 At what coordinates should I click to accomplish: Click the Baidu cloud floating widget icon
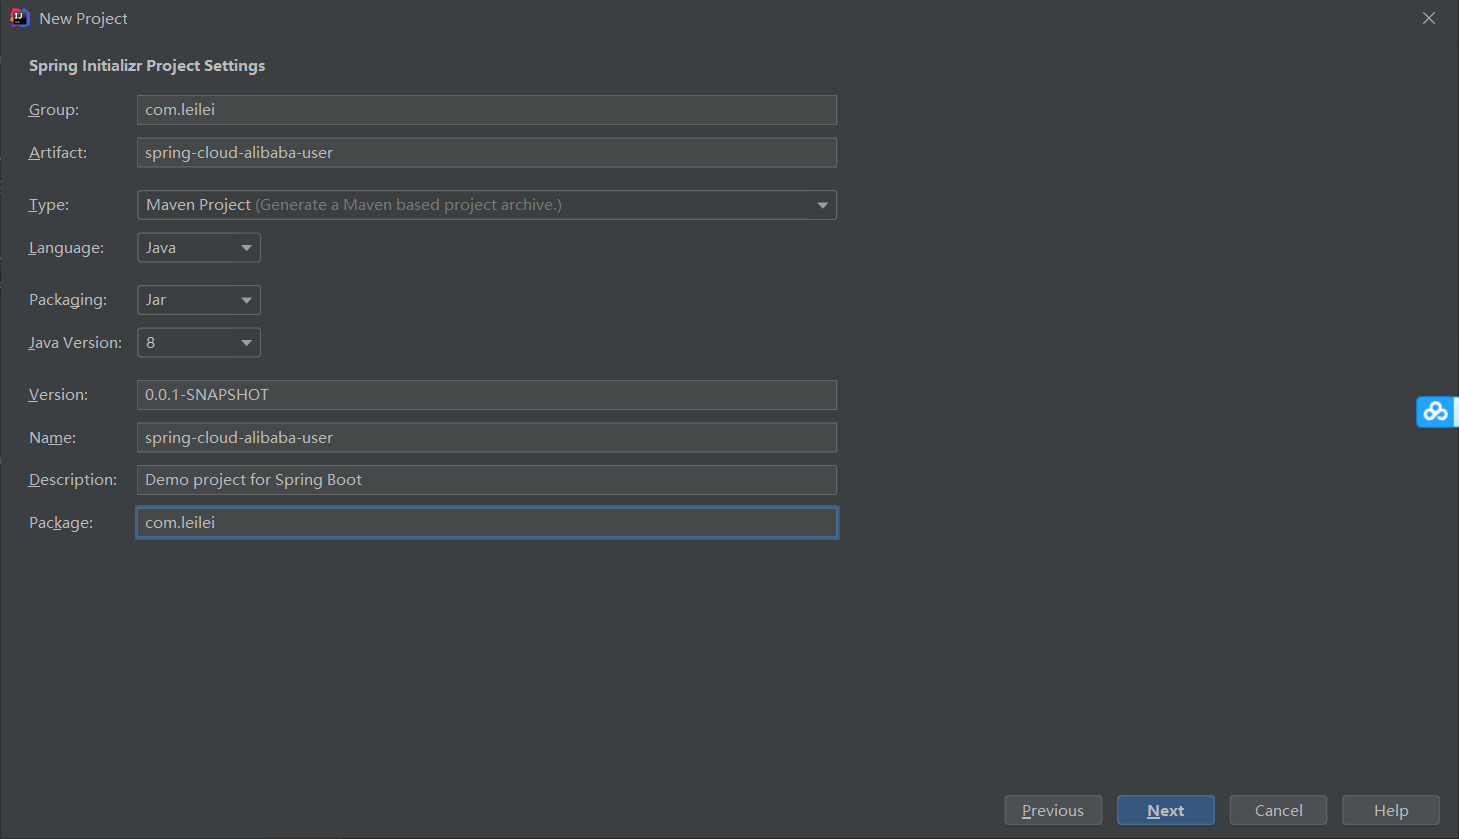(x=1436, y=411)
